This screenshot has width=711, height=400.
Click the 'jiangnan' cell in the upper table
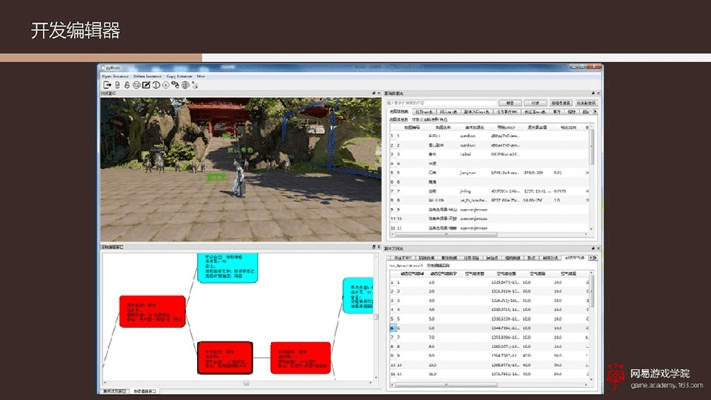(468, 173)
